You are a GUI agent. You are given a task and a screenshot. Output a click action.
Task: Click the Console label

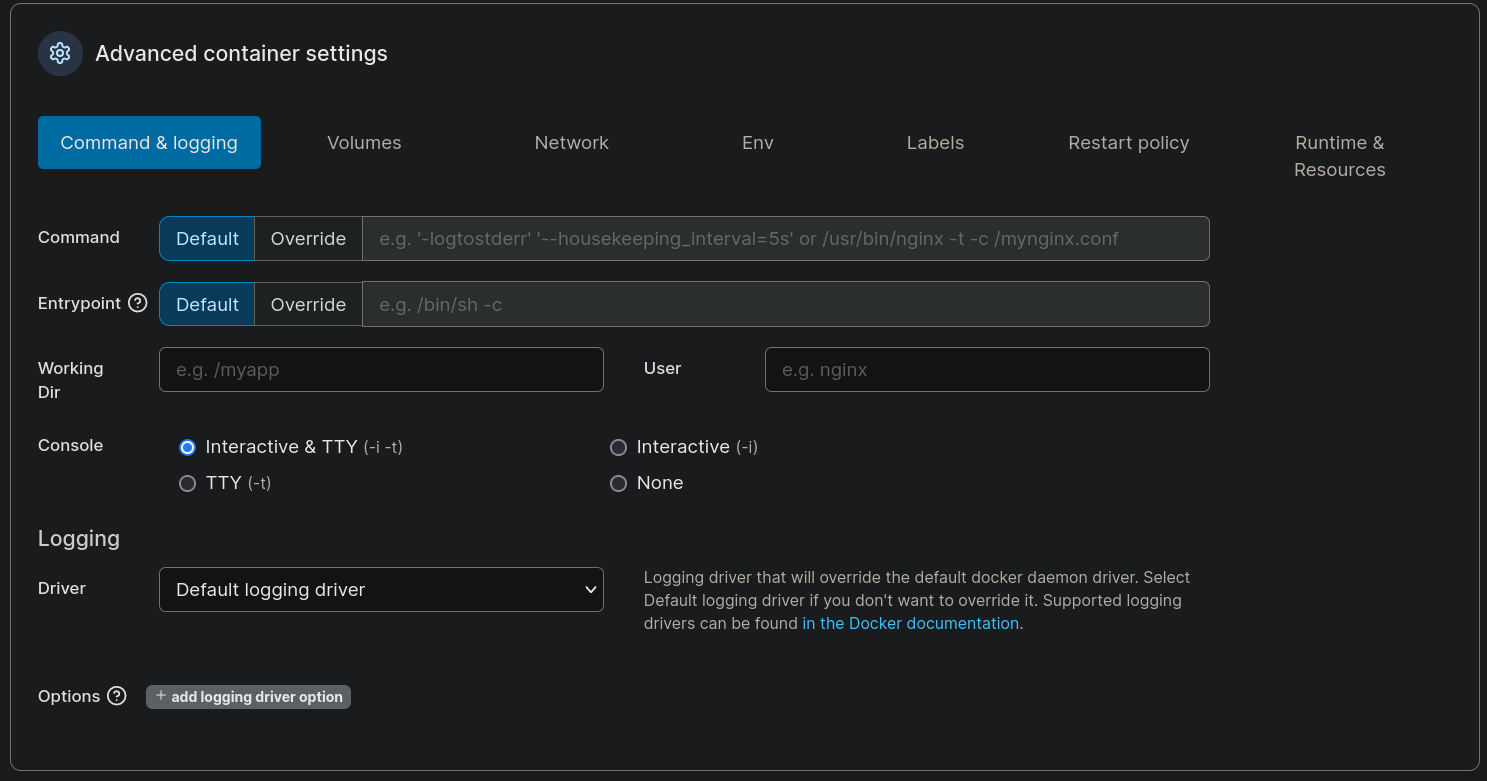(x=70, y=445)
